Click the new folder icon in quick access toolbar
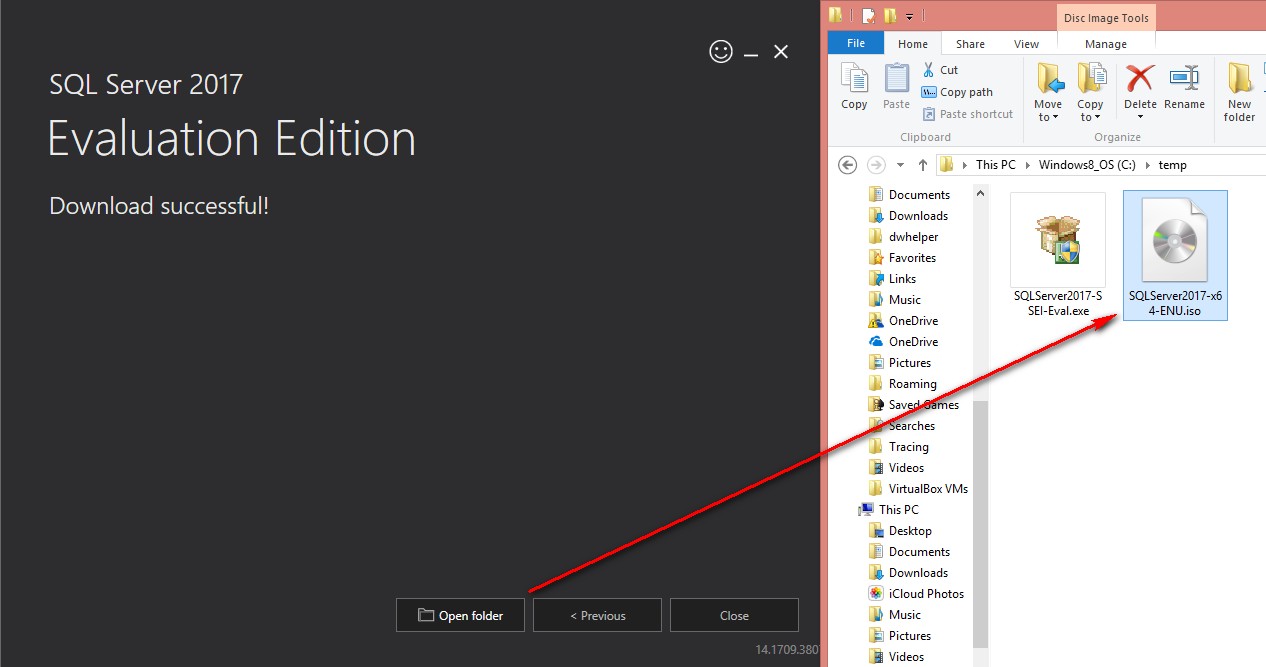 click(x=889, y=15)
